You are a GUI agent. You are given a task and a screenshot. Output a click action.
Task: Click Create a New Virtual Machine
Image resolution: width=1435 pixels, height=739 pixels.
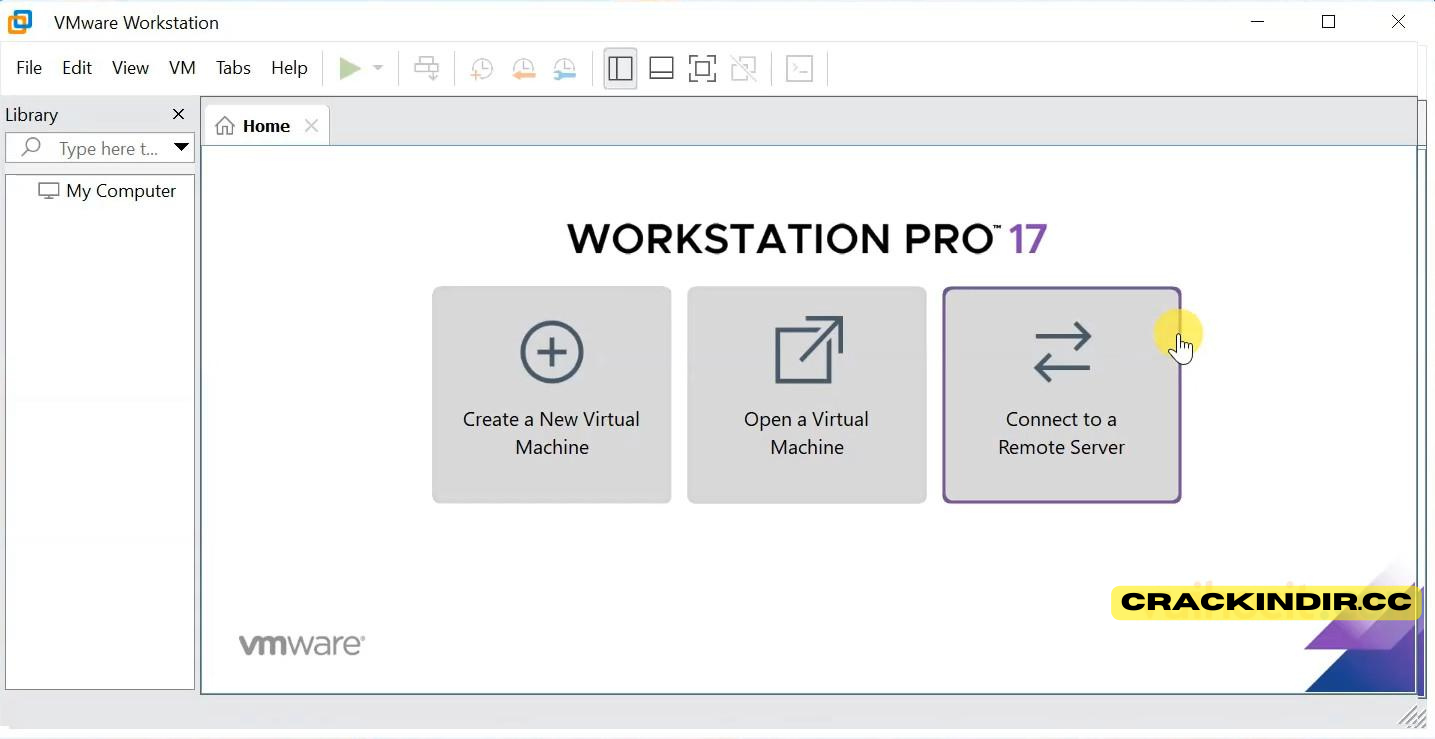(x=551, y=395)
